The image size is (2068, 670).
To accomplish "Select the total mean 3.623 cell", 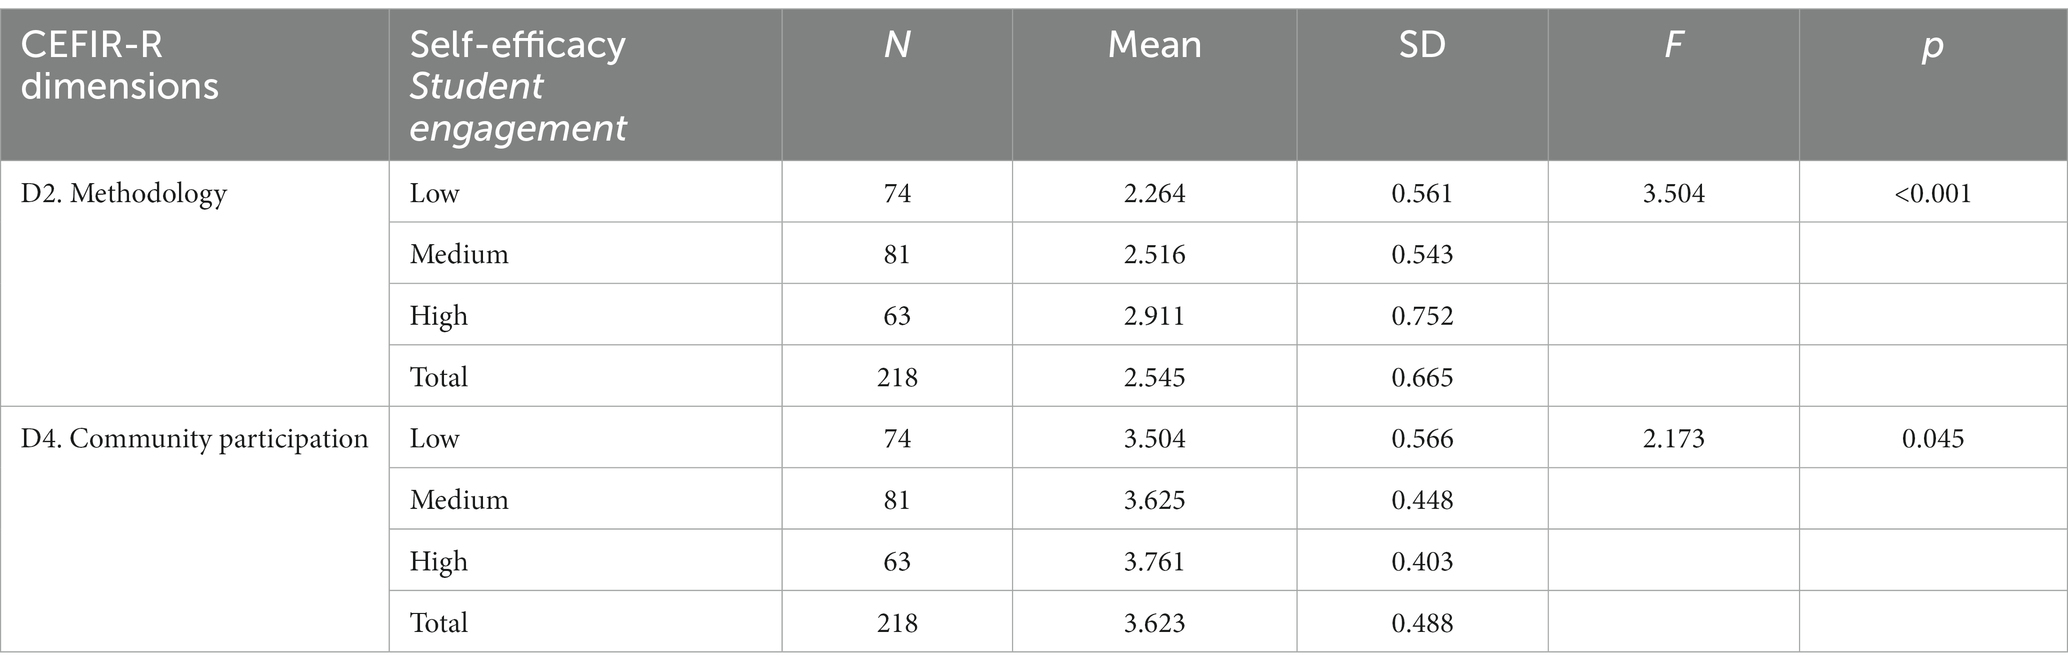I will [x=1154, y=624].
